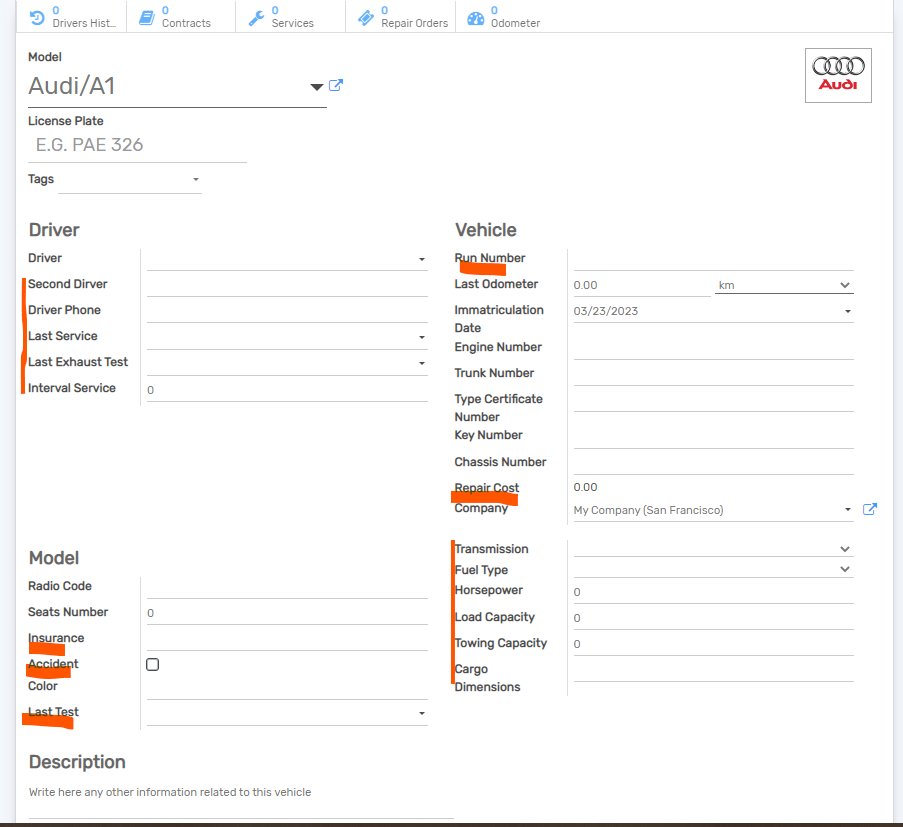
Task: Open the Company external link icon
Action: 870,510
